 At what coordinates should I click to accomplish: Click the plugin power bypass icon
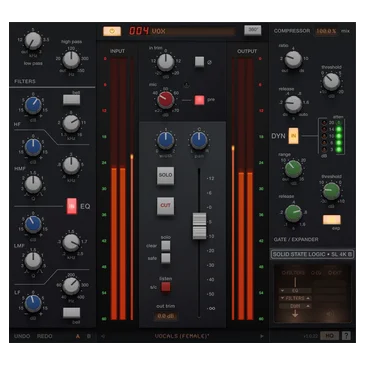(112, 31)
